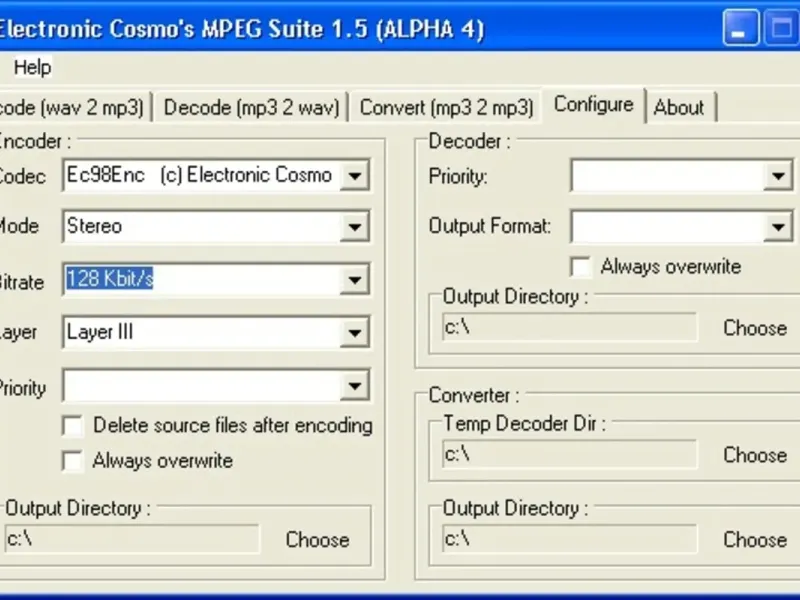
Task: Switch to the Convert (mp3 2 mp3) tab
Action: (446, 107)
